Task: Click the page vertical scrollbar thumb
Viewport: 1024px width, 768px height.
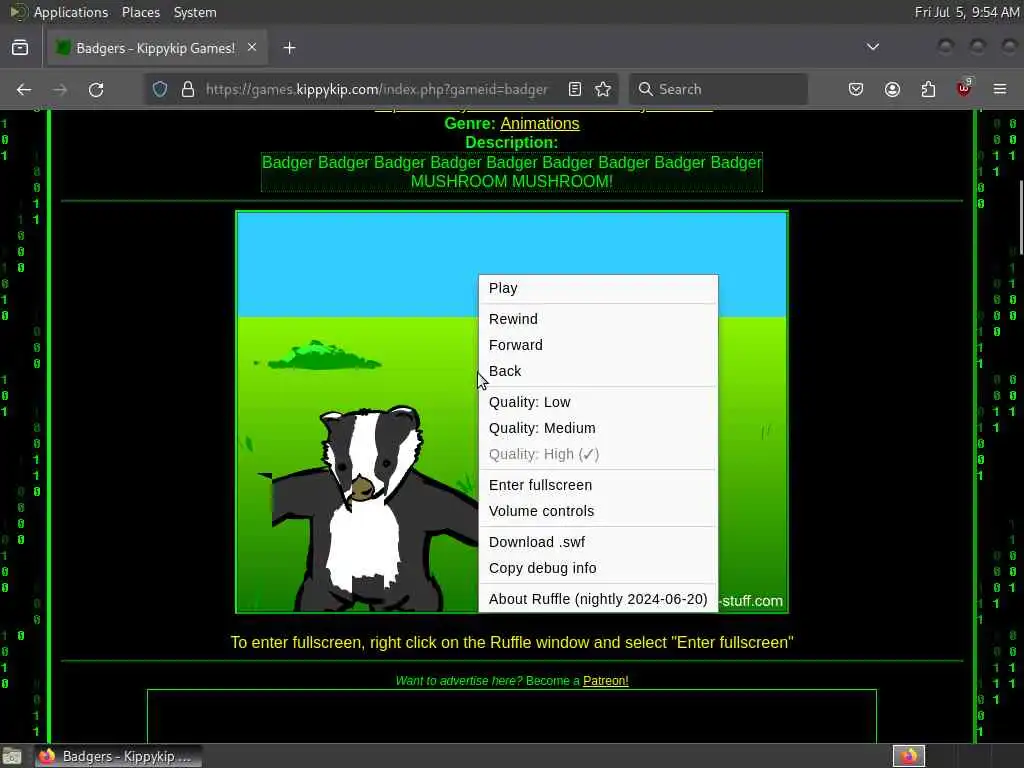Action: point(1021,216)
